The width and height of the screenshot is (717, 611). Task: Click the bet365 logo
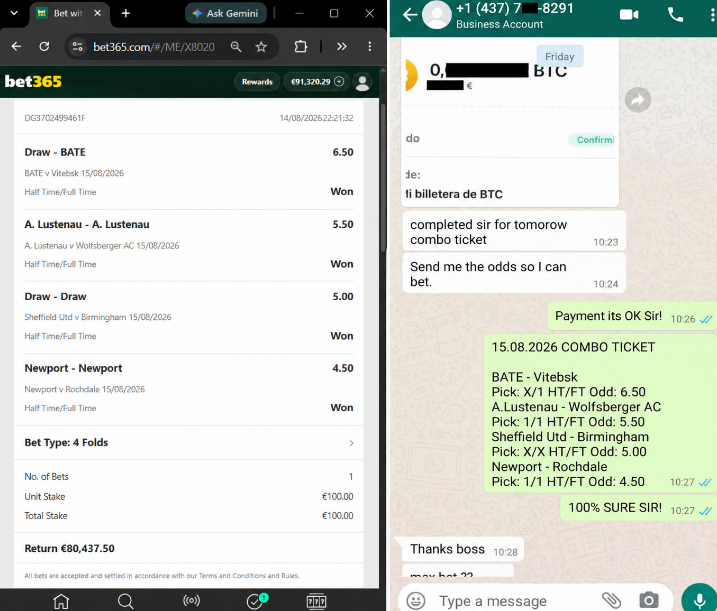tap(33, 81)
